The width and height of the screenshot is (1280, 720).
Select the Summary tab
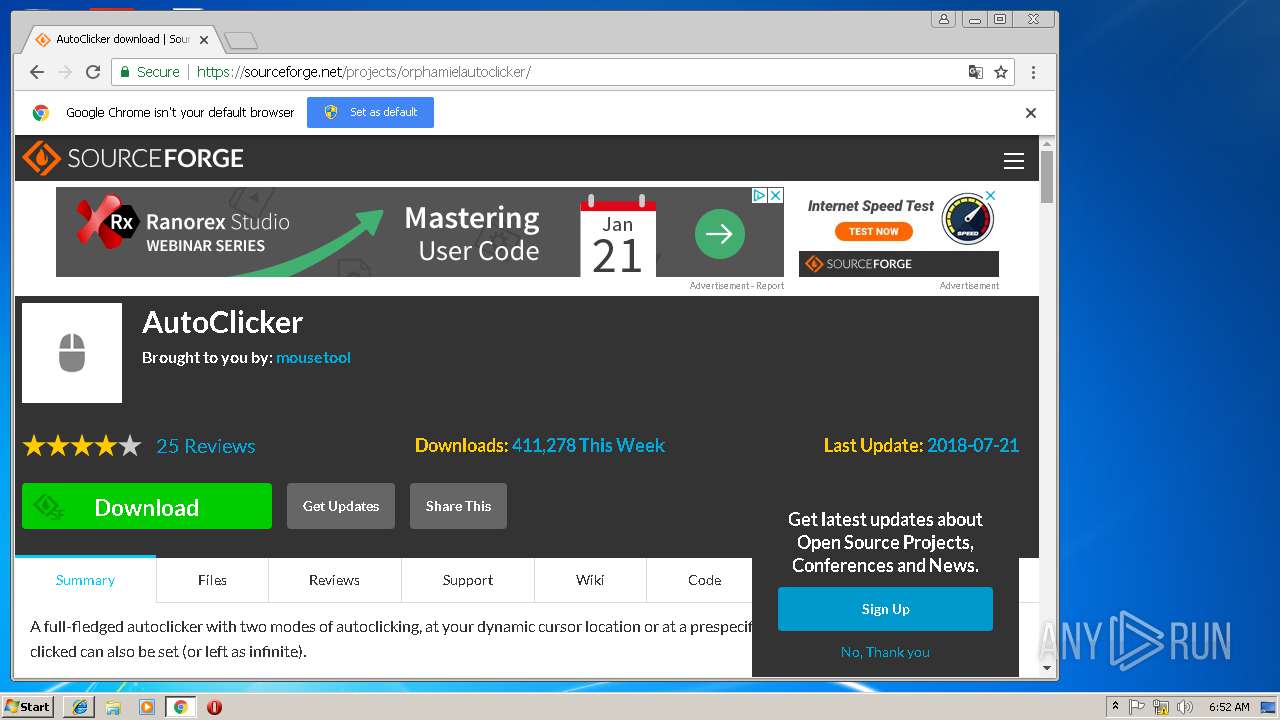[85, 580]
